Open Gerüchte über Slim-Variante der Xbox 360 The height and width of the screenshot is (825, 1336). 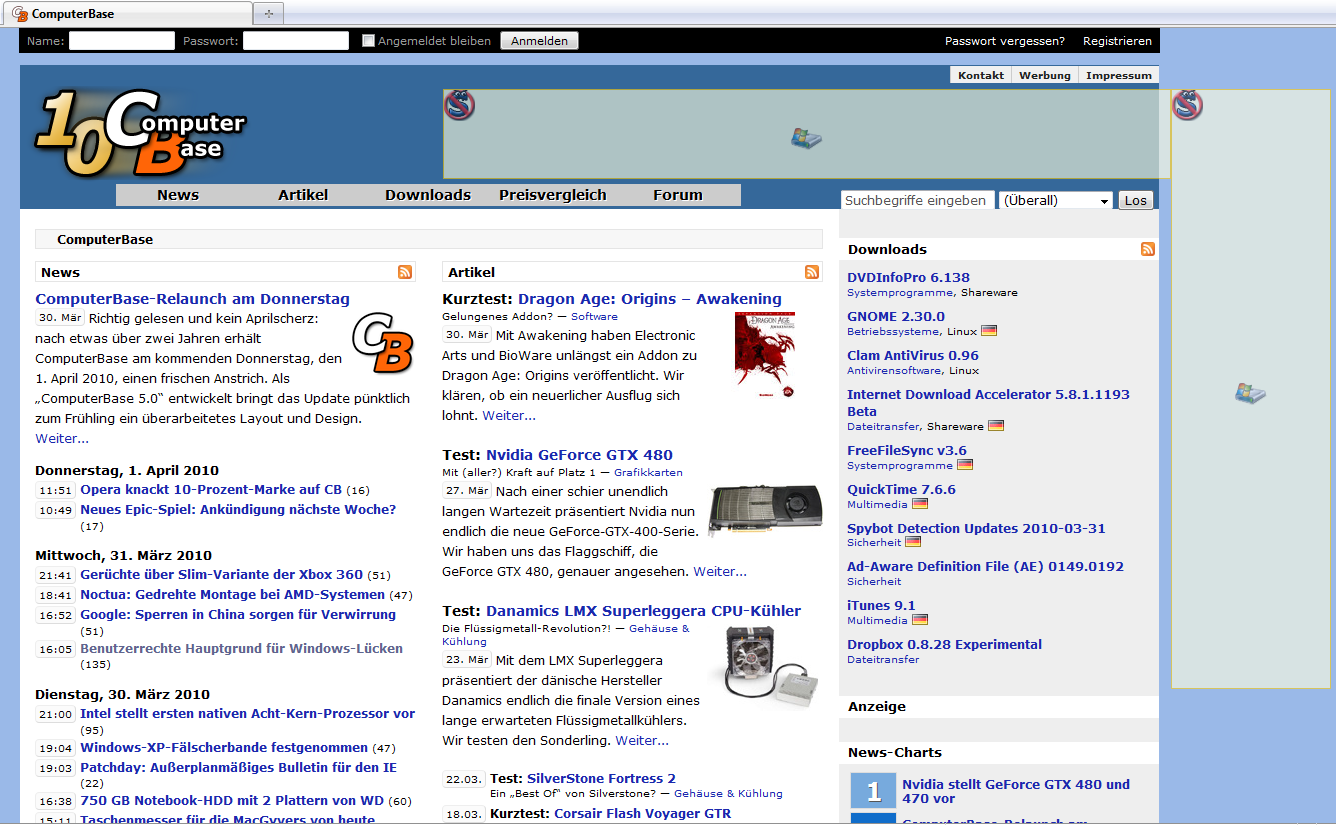click(x=221, y=575)
